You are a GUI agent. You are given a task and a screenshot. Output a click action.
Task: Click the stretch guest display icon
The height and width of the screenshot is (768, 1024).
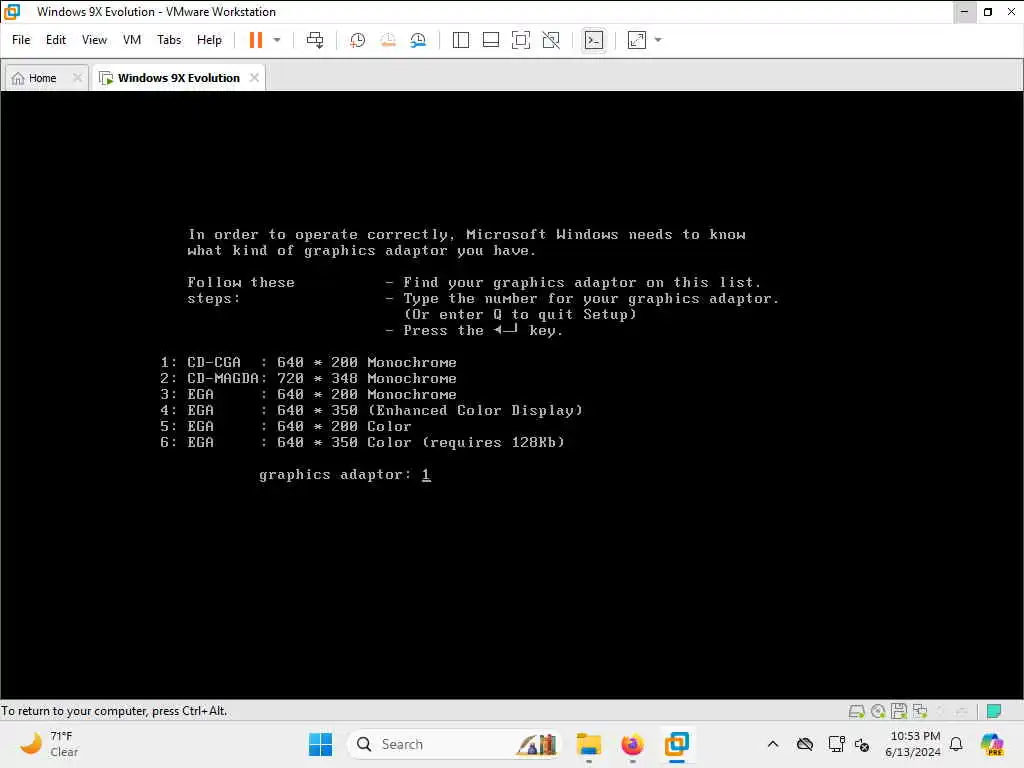click(x=637, y=40)
